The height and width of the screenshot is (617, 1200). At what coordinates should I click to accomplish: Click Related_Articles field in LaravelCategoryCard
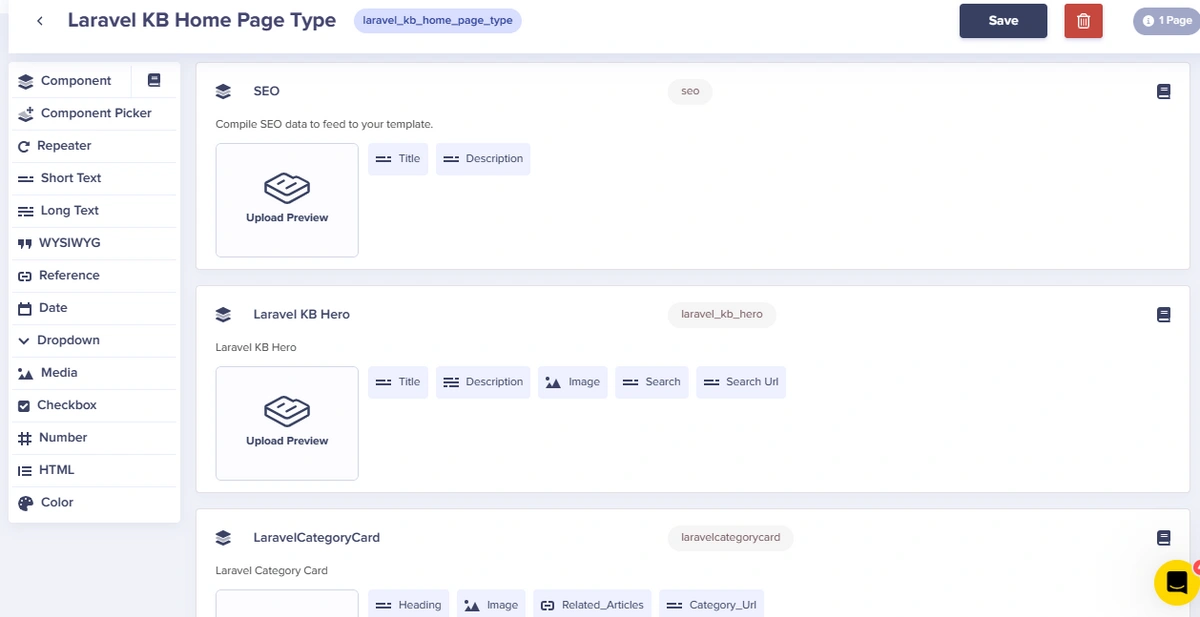pos(592,605)
